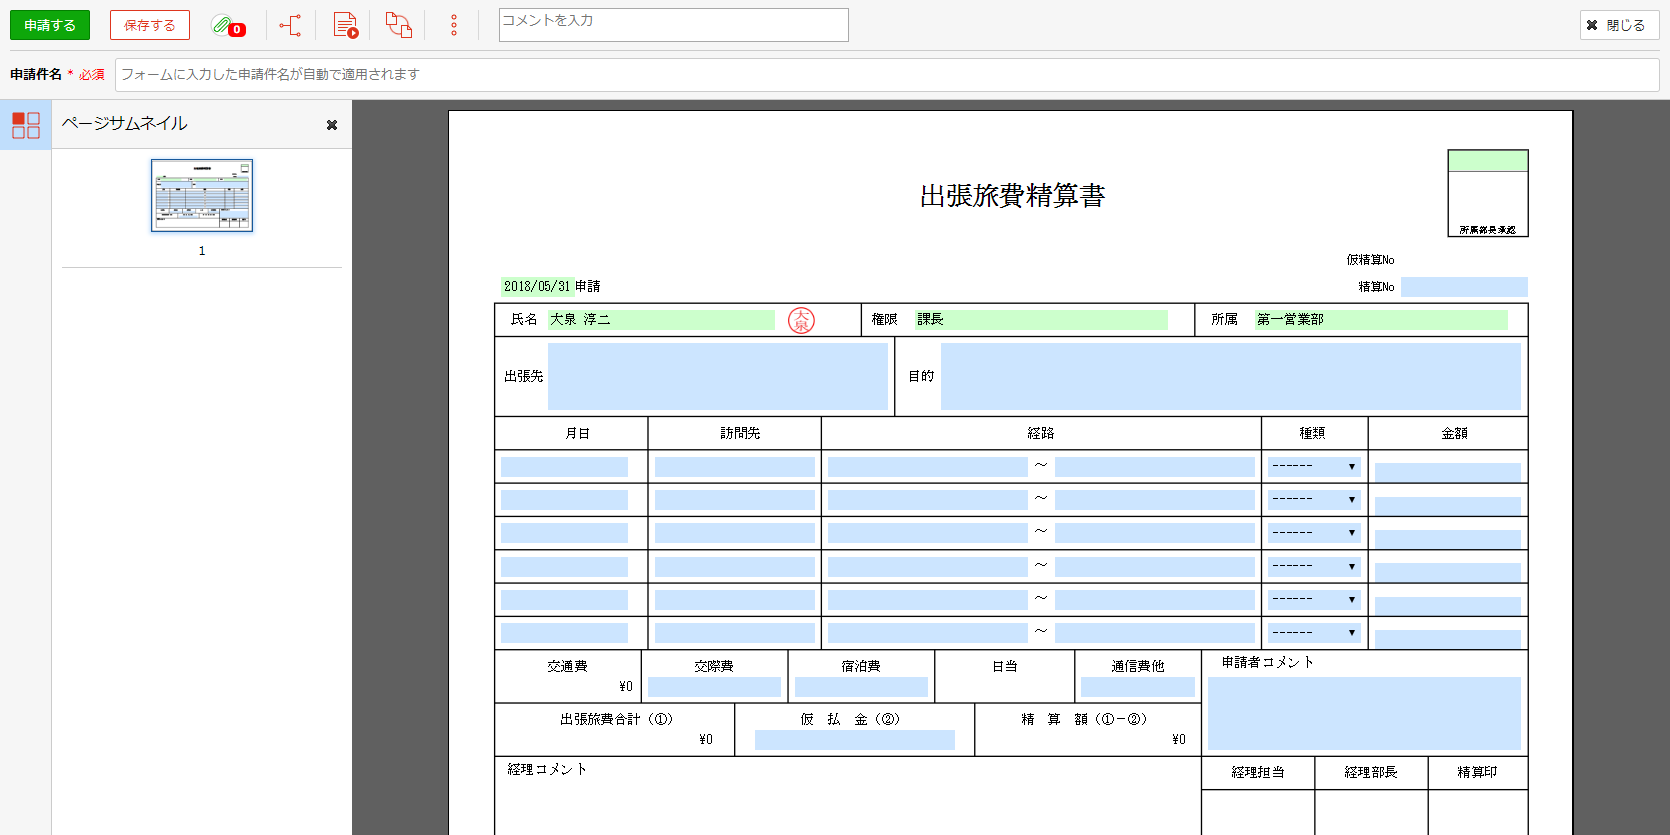Click the 申請者コメント text area
Screen dimensions: 1670x835
point(1364,713)
